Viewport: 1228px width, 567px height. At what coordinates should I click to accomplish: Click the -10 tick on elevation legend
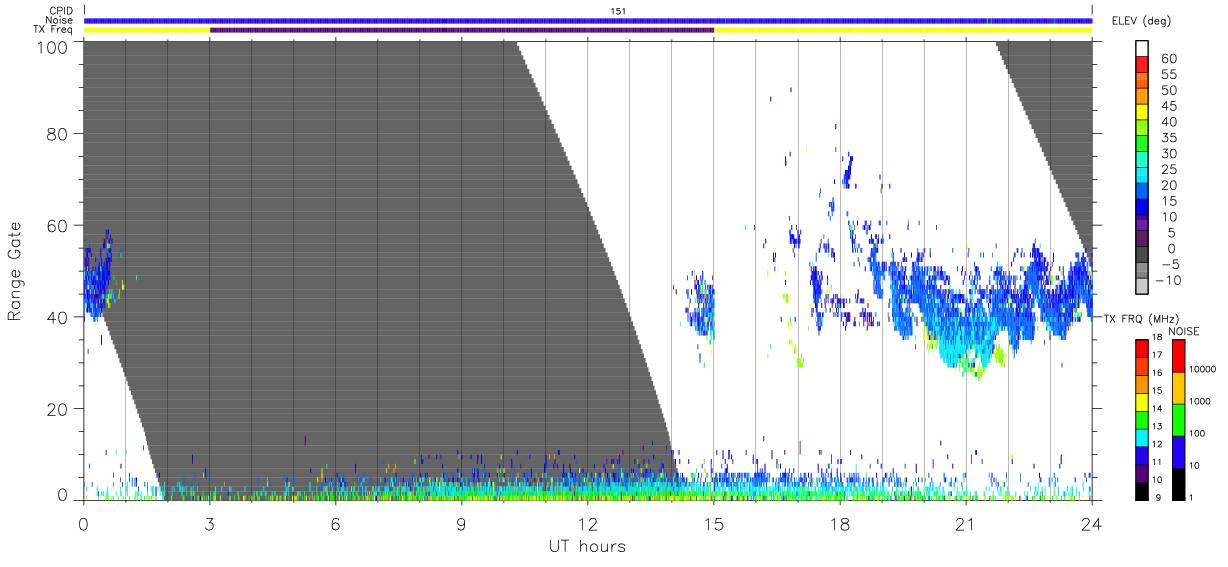click(1169, 280)
